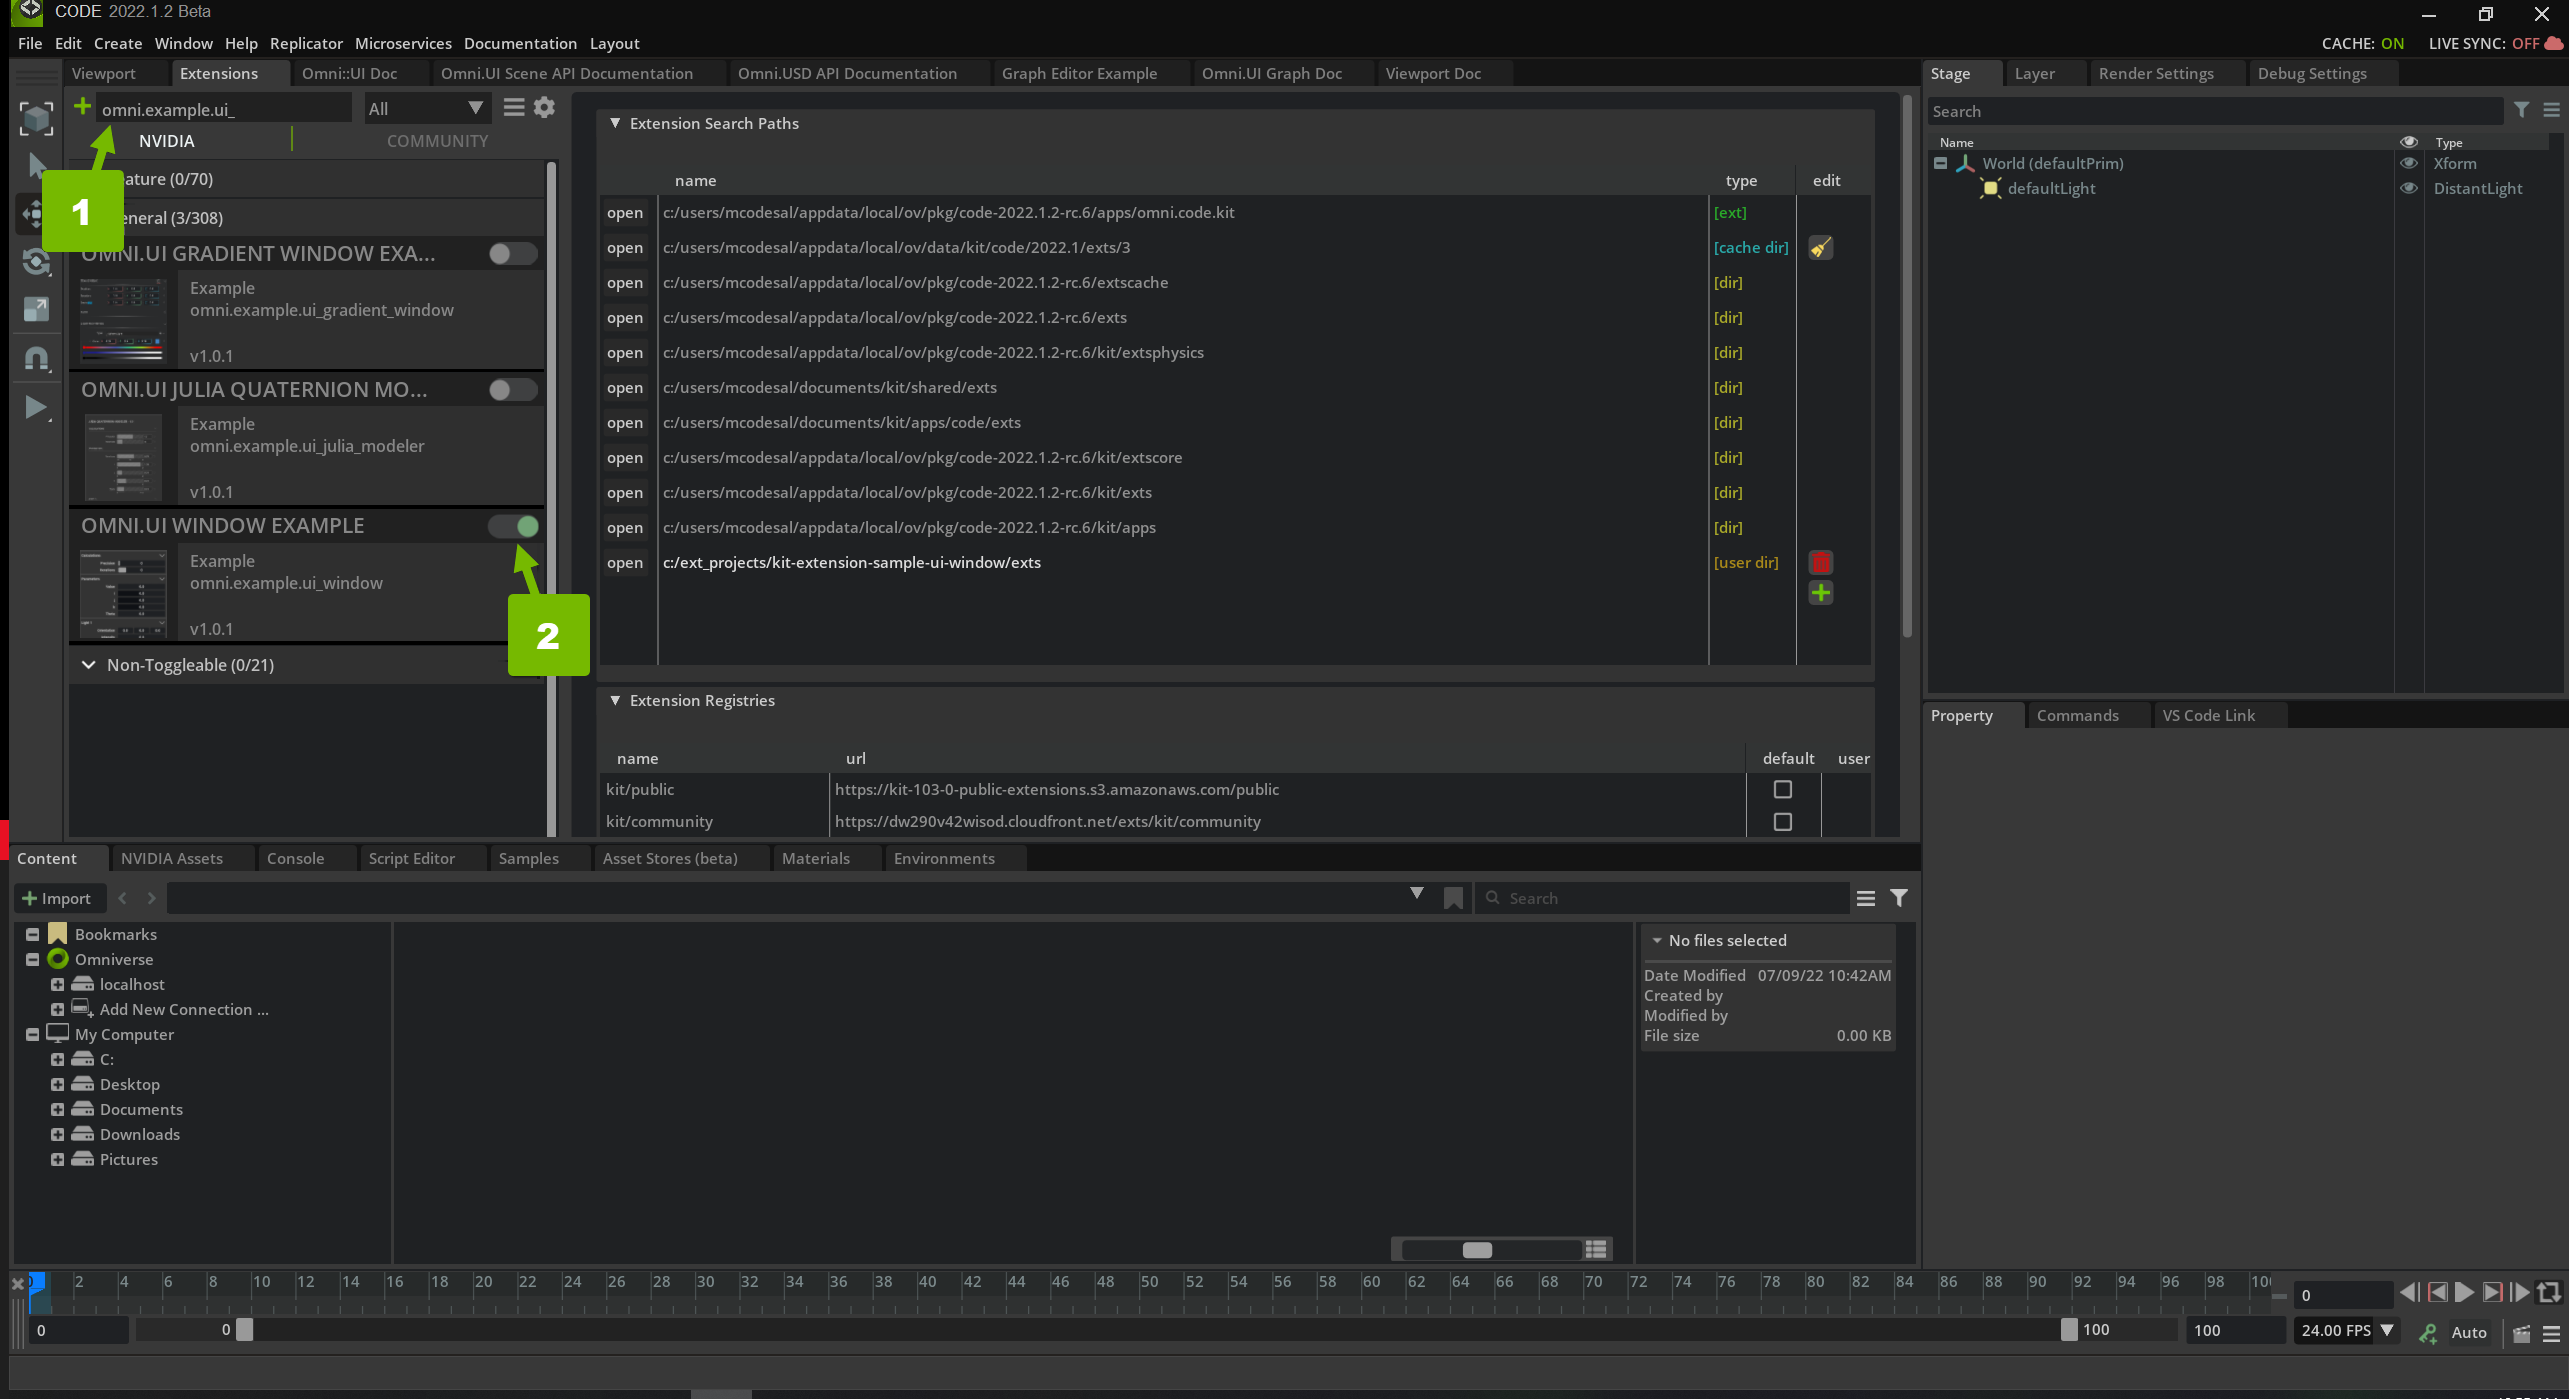Switch to the Viewport tab
Viewport: 2569px width, 1399px height.
(x=104, y=73)
